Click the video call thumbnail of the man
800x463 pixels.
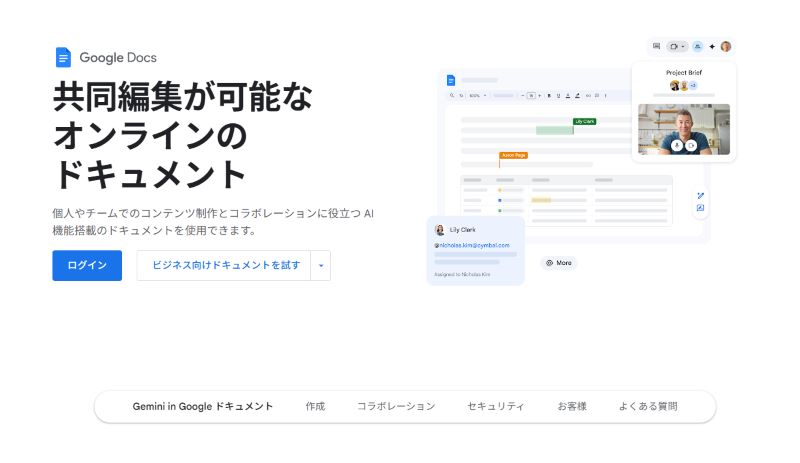pos(684,129)
